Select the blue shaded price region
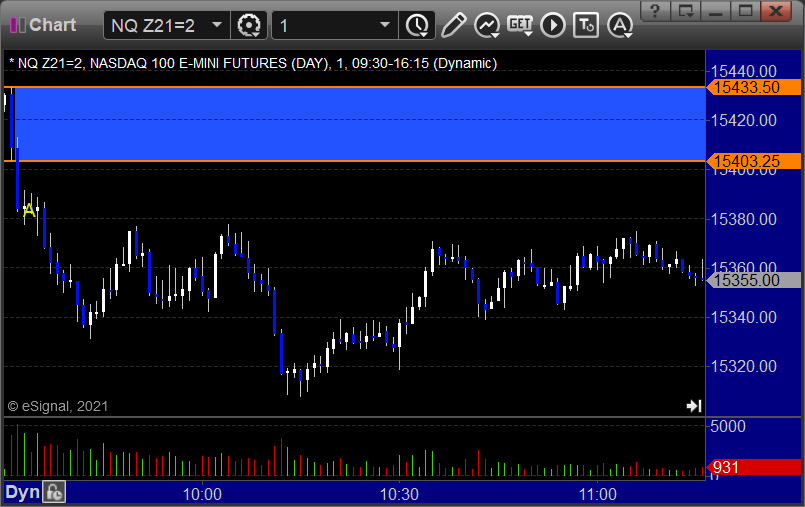The height and width of the screenshot is (507, 805). point(359,124)
